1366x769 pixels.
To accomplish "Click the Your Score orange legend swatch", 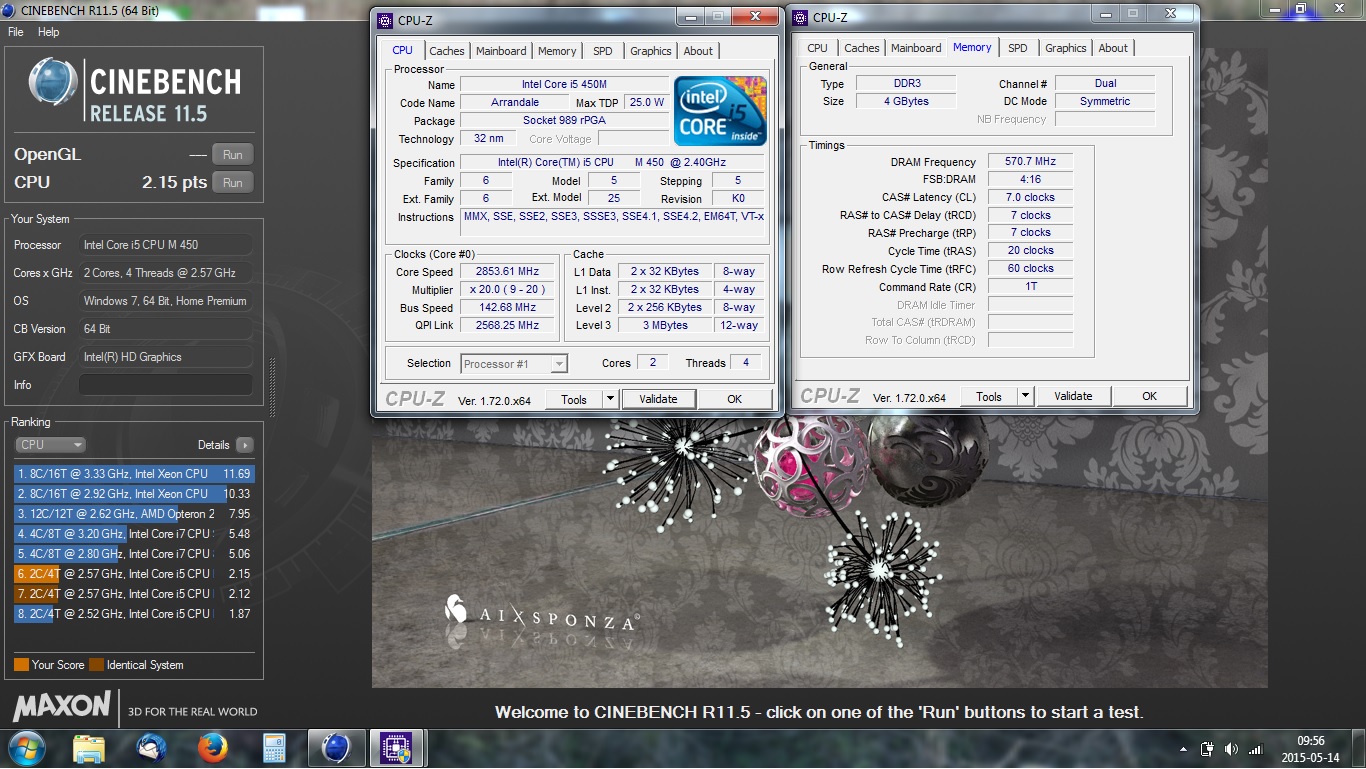I will pos(21,665).
